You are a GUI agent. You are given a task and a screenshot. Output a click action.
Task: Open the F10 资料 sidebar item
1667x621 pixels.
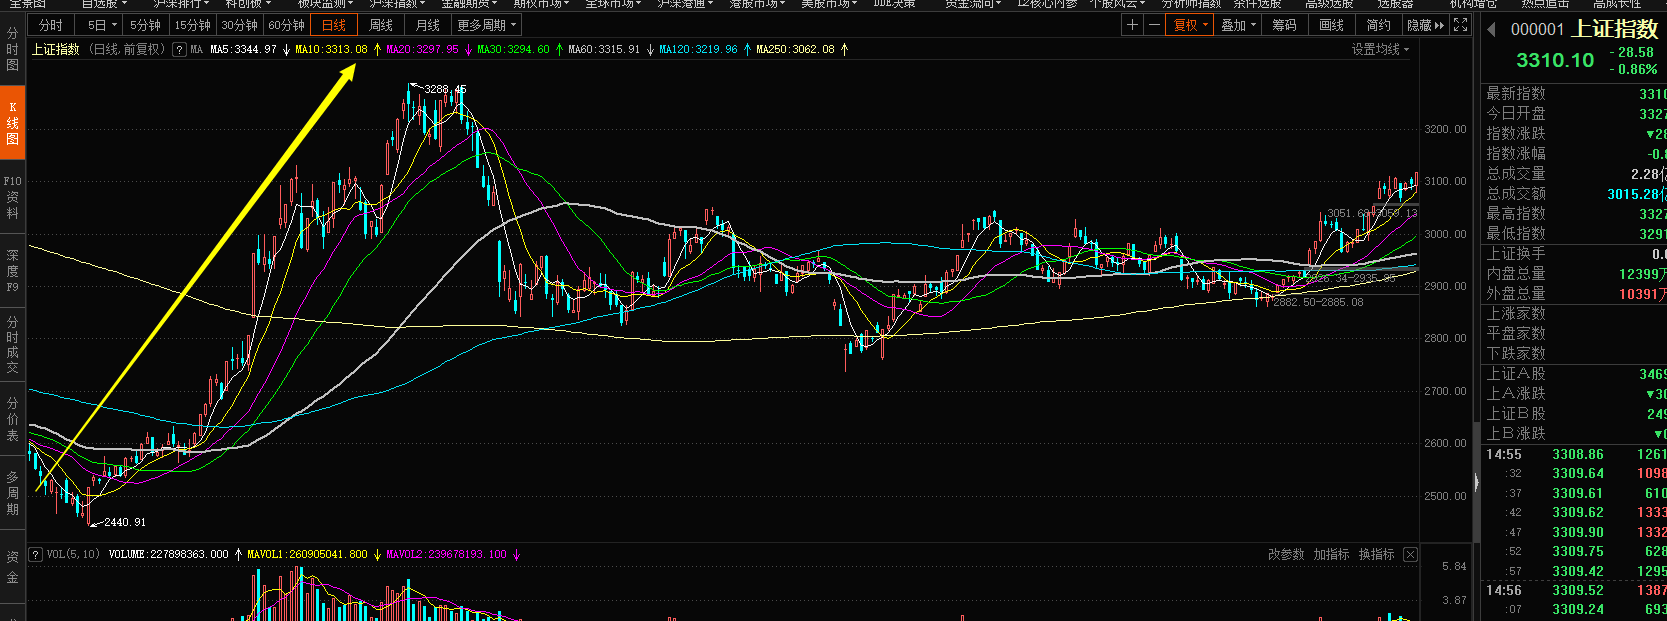(12, 197)
